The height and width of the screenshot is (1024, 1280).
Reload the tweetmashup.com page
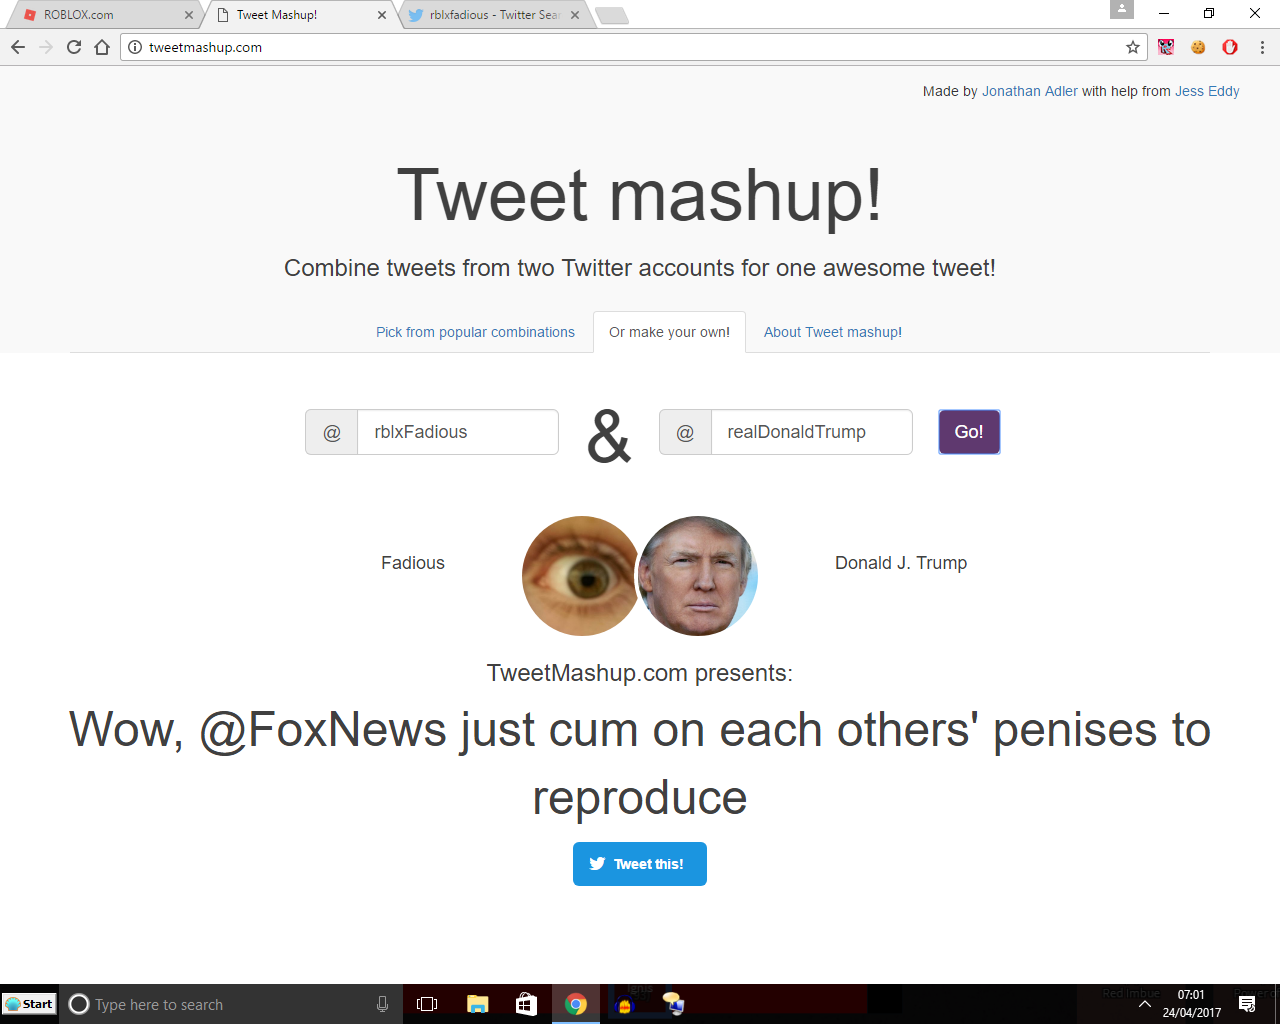(74, 47)
